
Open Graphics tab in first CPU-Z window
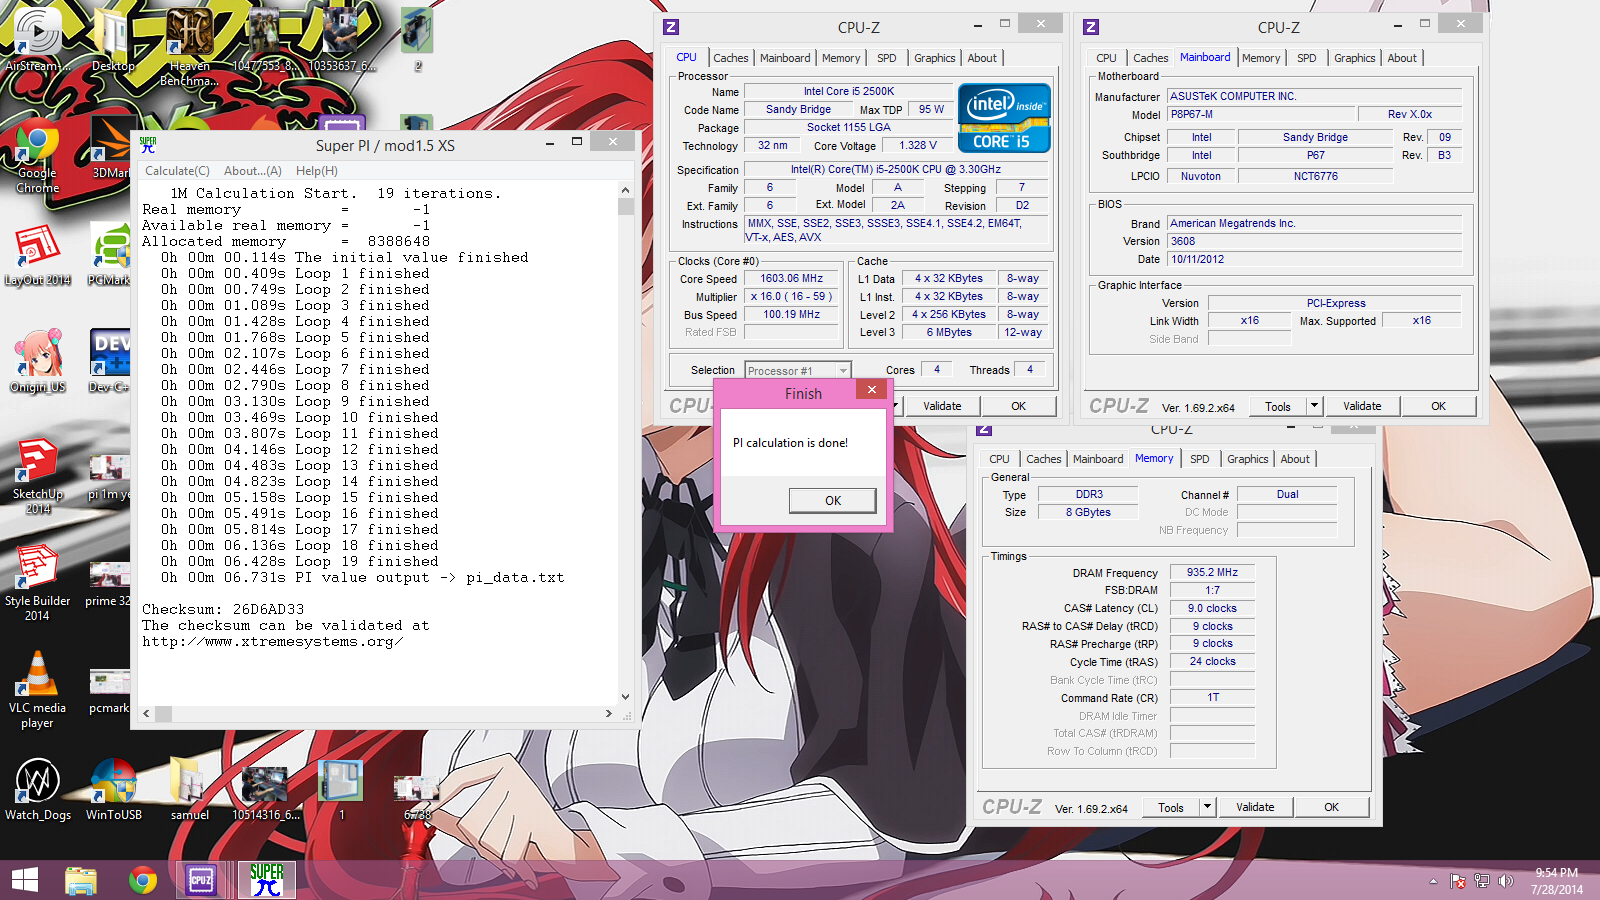(935, 58)
